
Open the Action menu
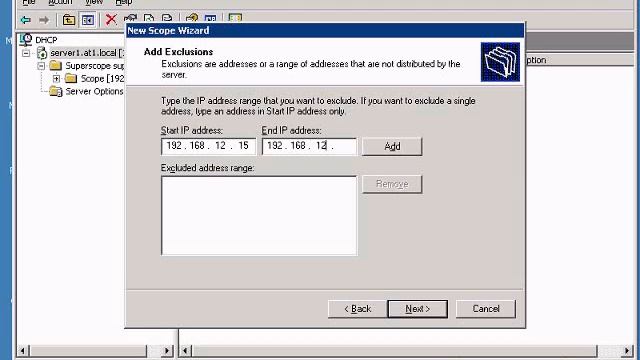[x=60, y=2]
